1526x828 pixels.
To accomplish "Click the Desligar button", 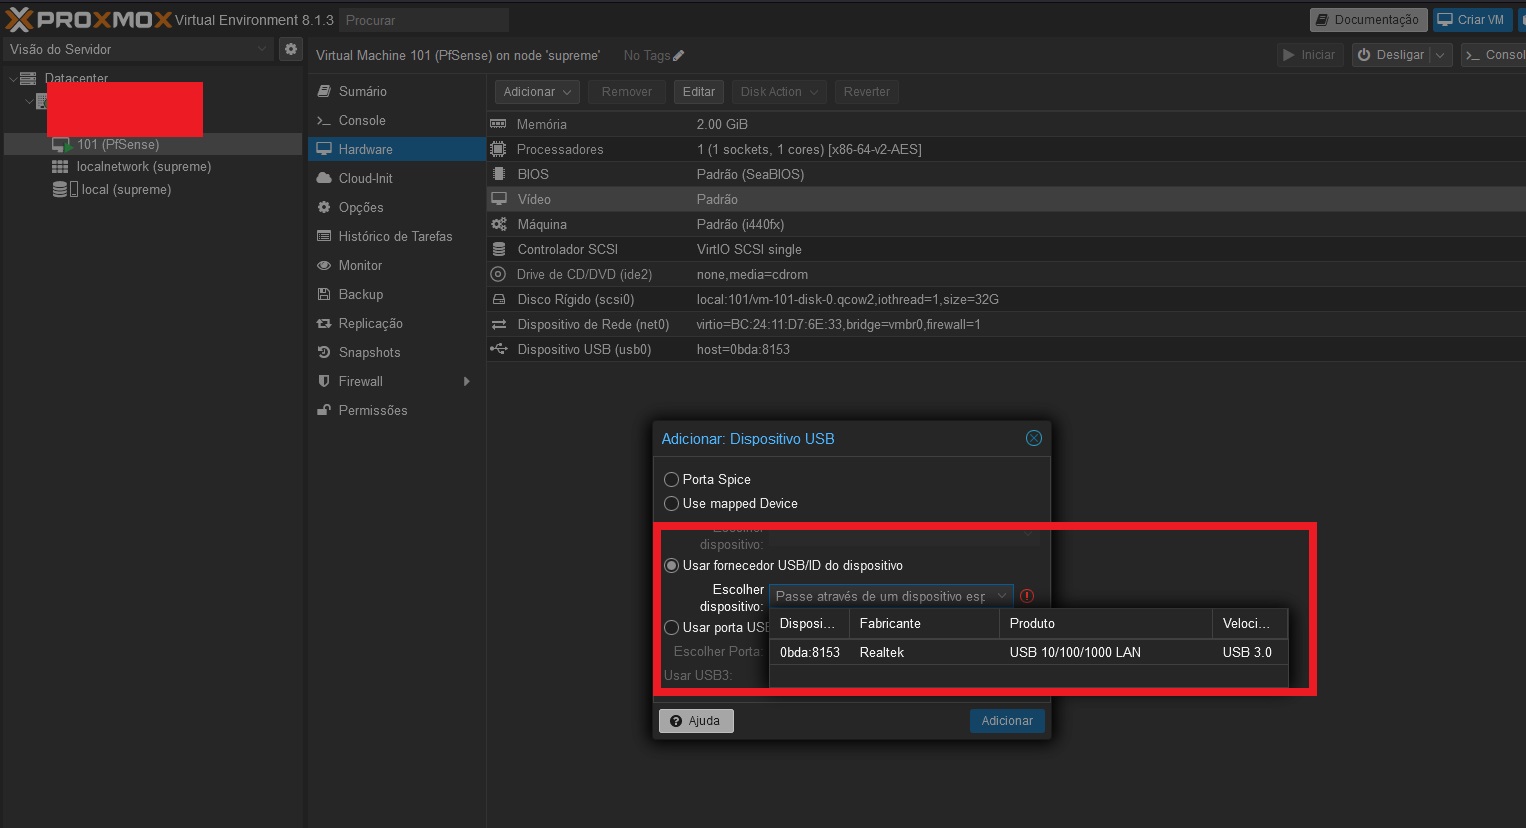I will [x=1391, y=55].
